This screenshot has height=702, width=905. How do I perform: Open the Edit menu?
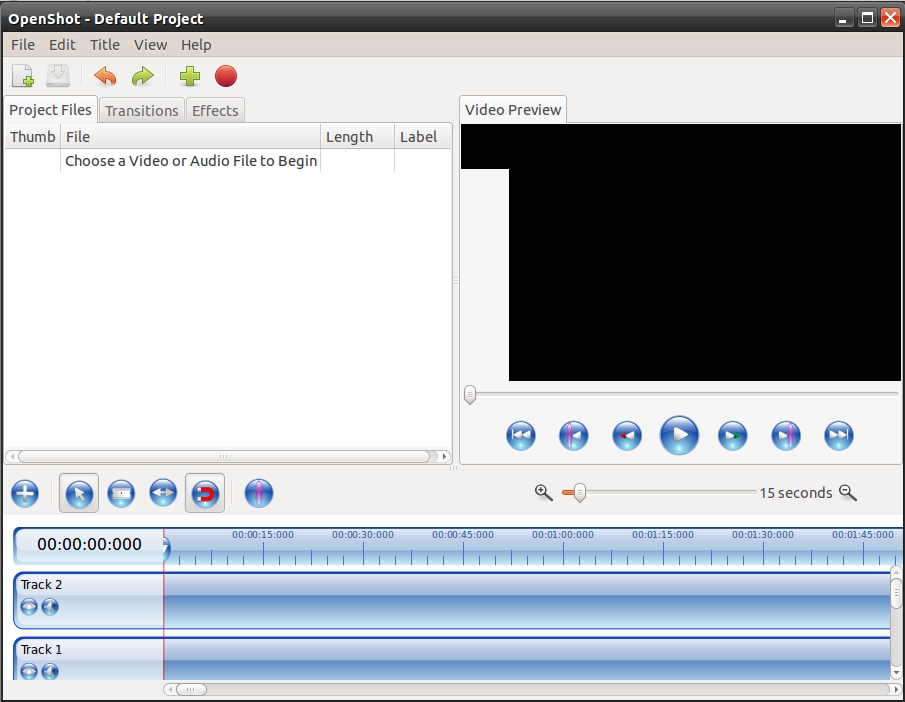tap(62, 44)
